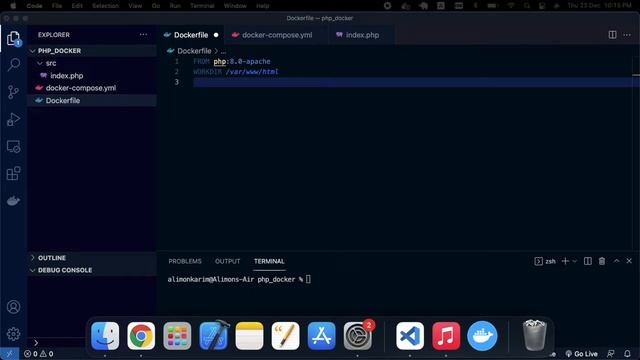Open the remote window indicator in status bar

pos(9,354)
